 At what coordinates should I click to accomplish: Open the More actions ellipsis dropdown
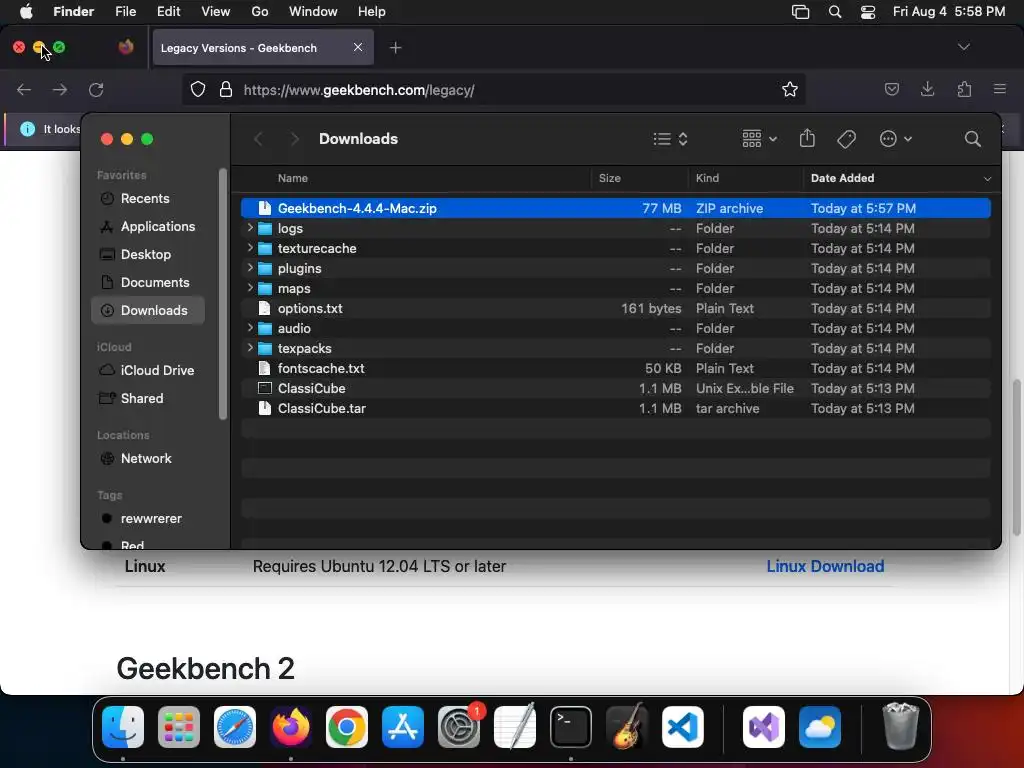pos(895,138)
